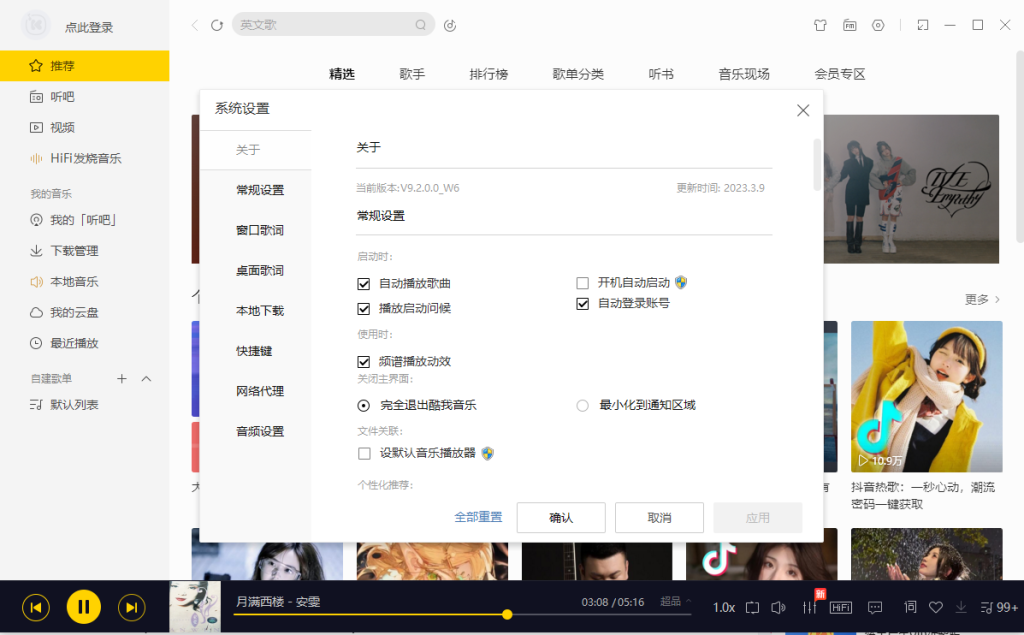The image size is (1024, 635).
Task: Enable 设默认音乐播放器 checkbox
Action: (364, 453)
